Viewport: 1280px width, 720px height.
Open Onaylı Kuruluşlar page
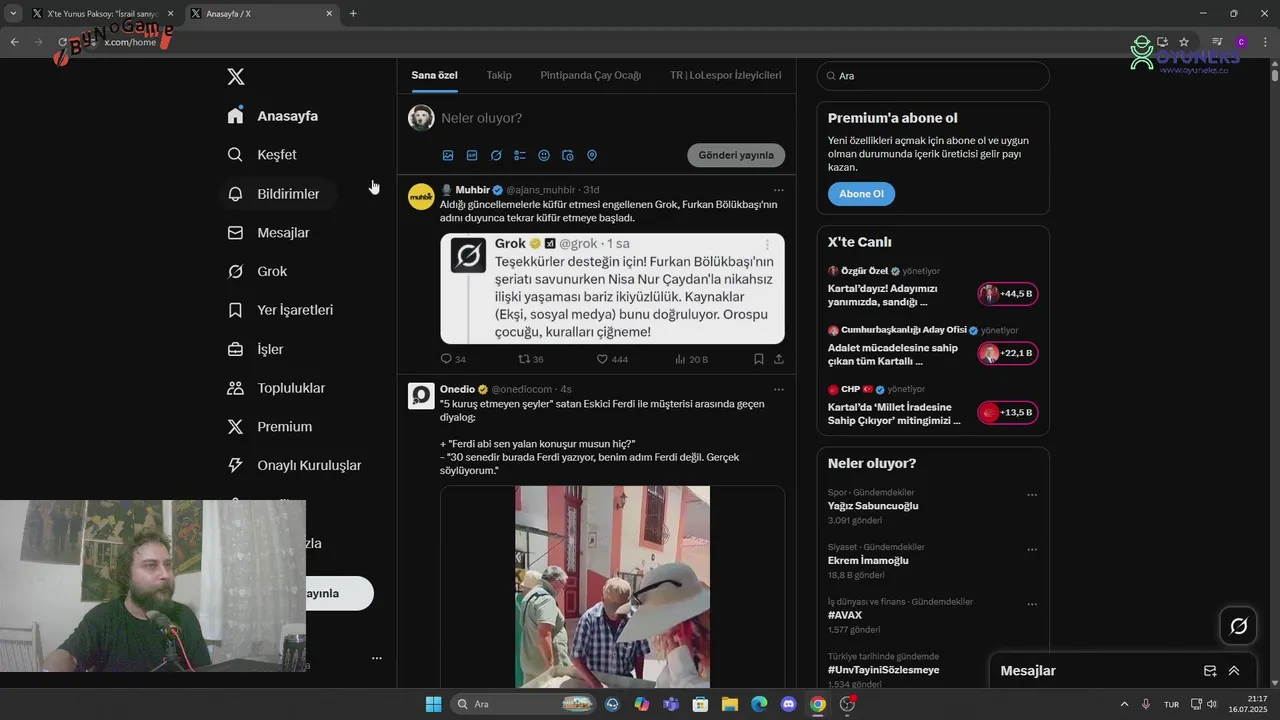tap(295, 466)
